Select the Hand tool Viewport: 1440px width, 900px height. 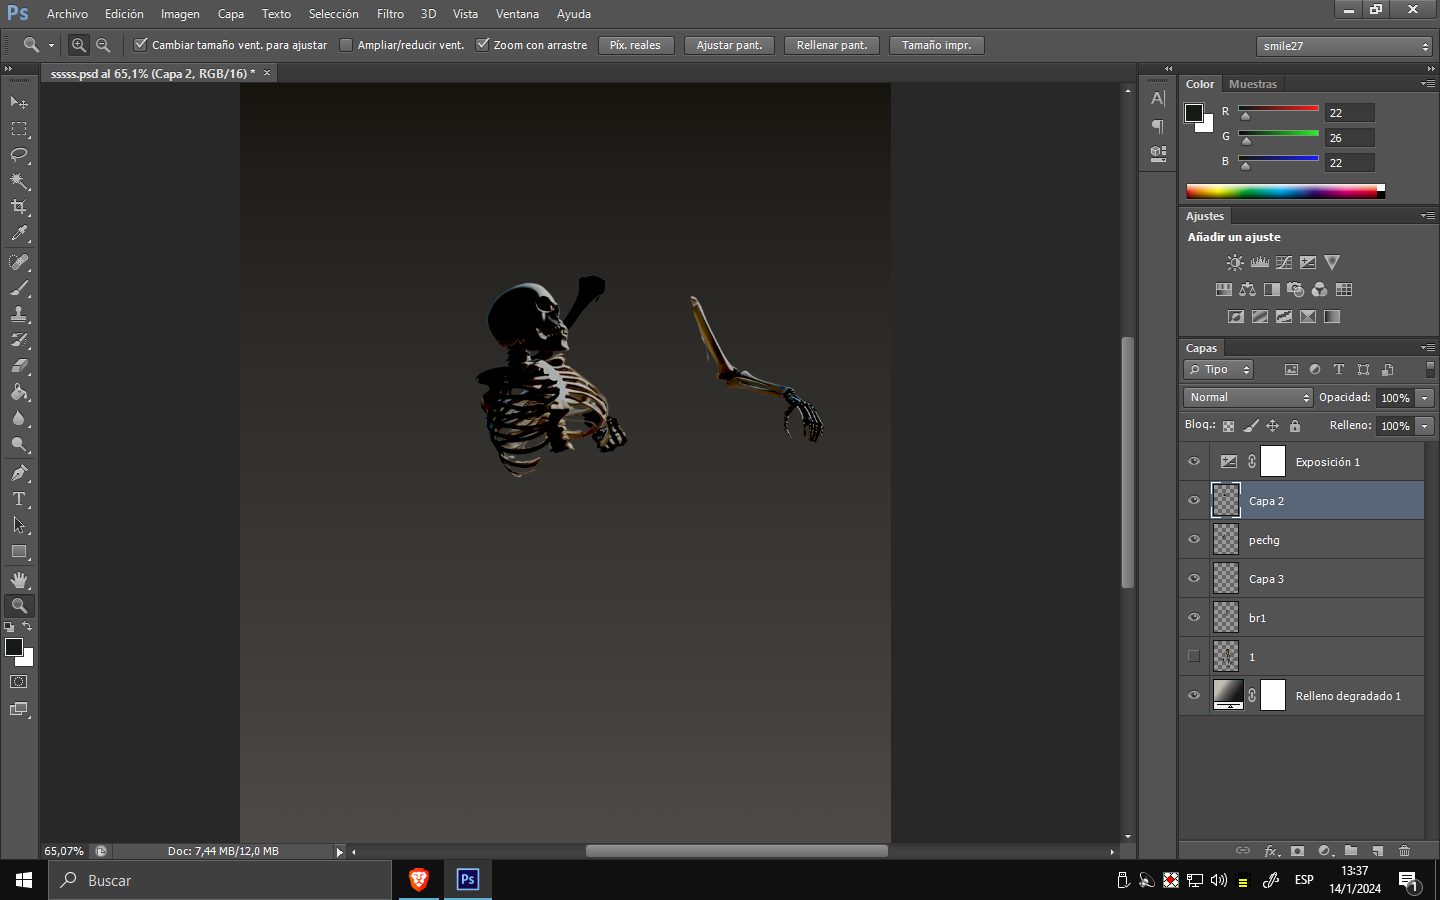[19, 580]
